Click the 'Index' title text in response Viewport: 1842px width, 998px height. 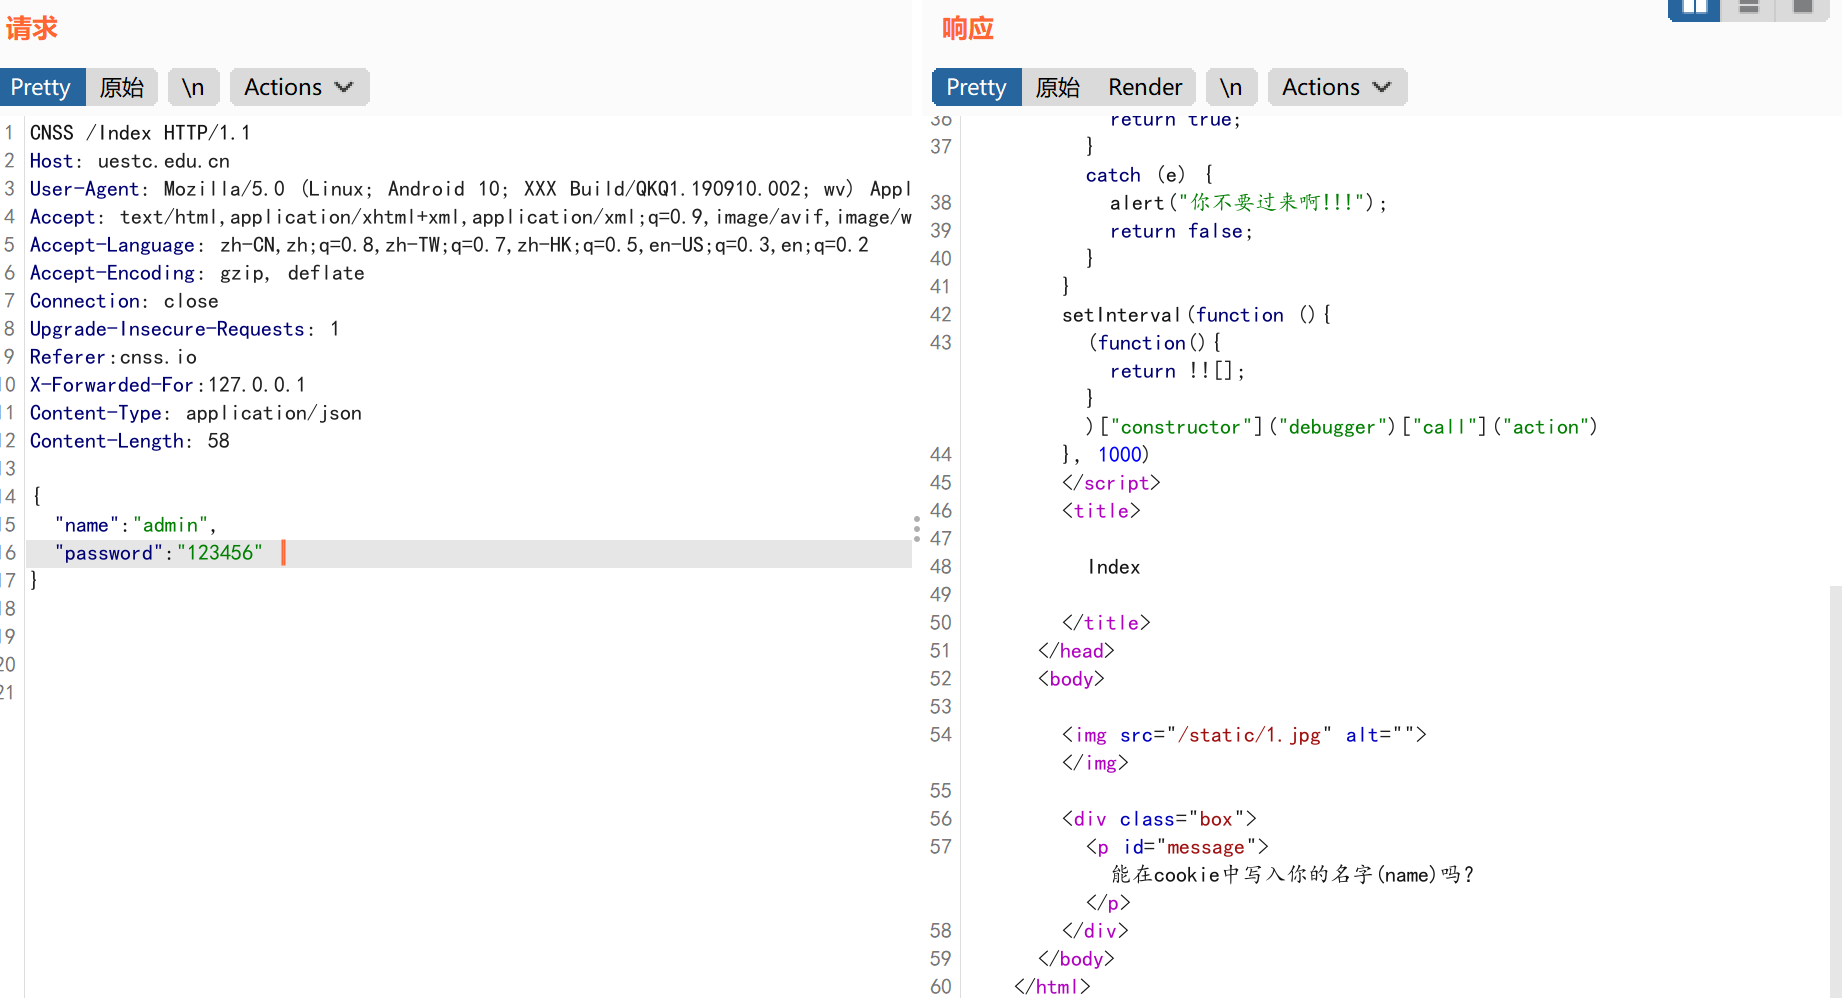click(1114, 567)
